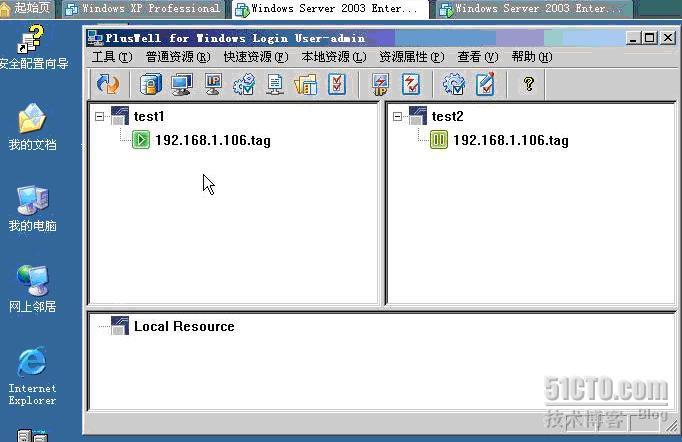Select the test1 tree label
The height and width of the screenshot is (442, 682).
[149, 116]
